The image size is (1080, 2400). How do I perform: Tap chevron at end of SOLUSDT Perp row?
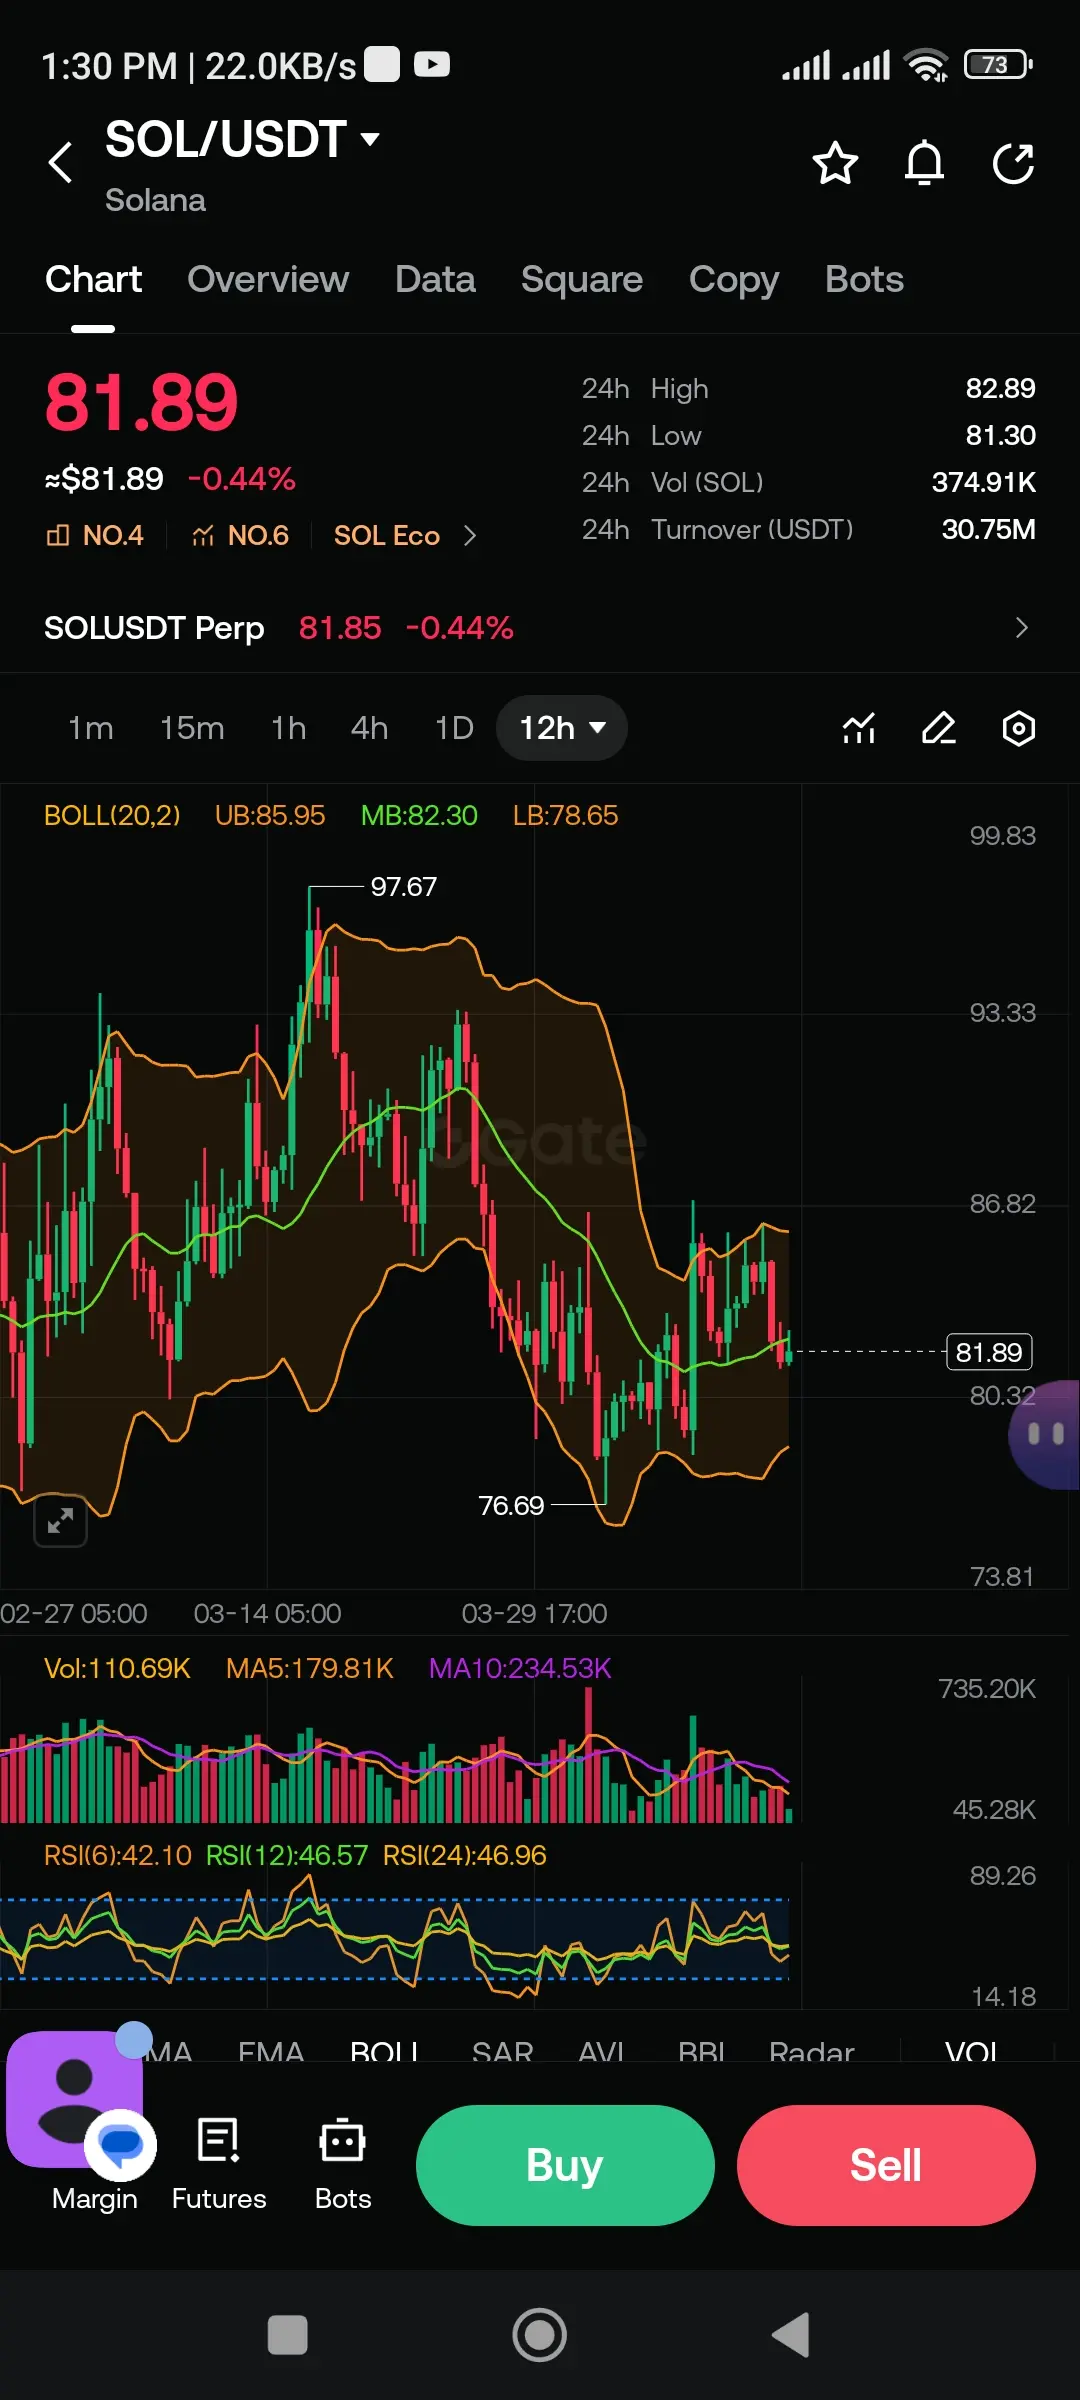pos(1021,628)
